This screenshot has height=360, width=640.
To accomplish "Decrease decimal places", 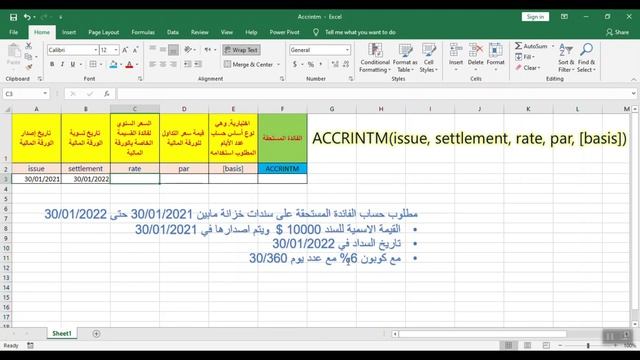I will (346, 64).
